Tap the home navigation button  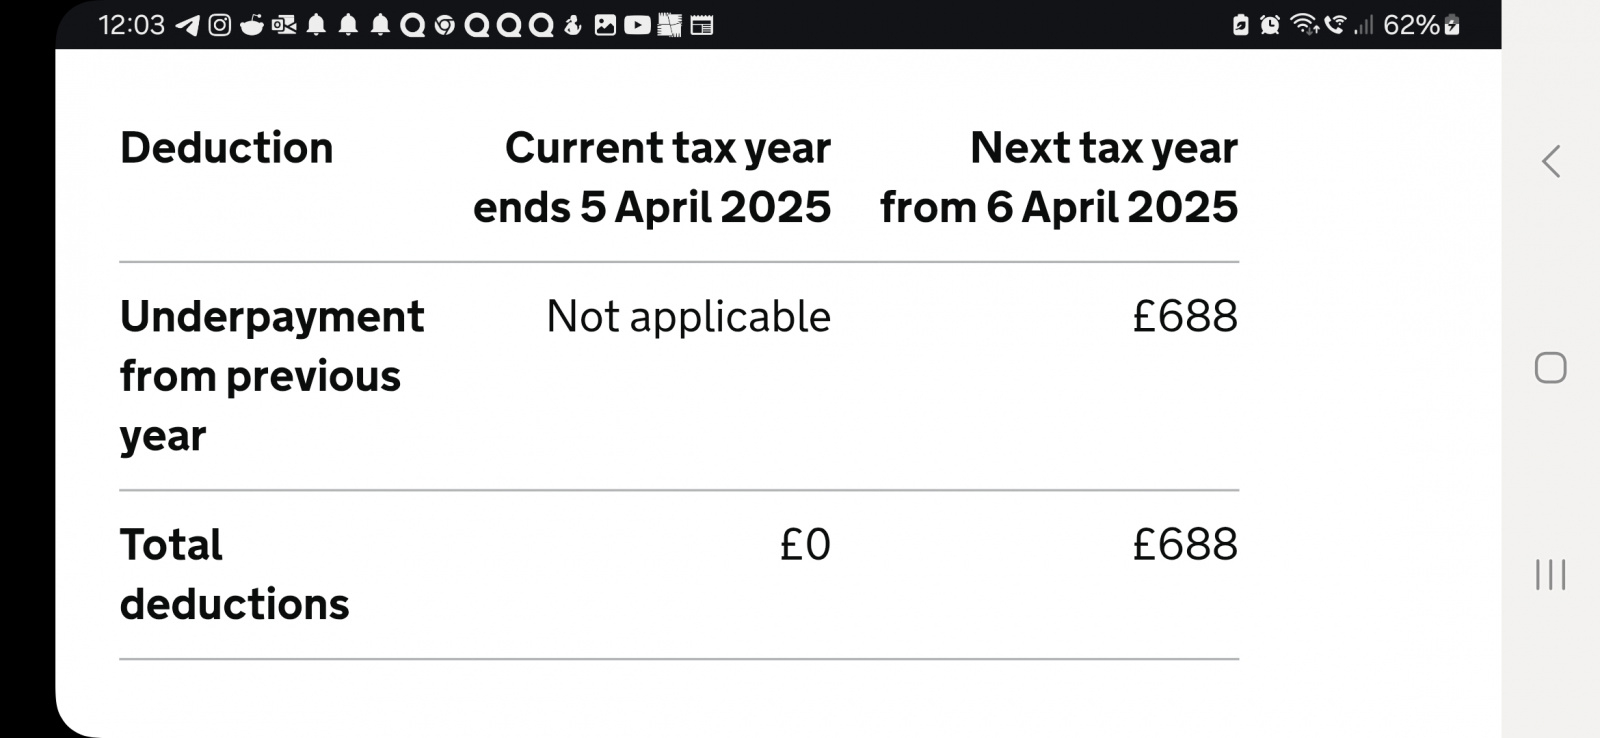tap(1551, 368)
